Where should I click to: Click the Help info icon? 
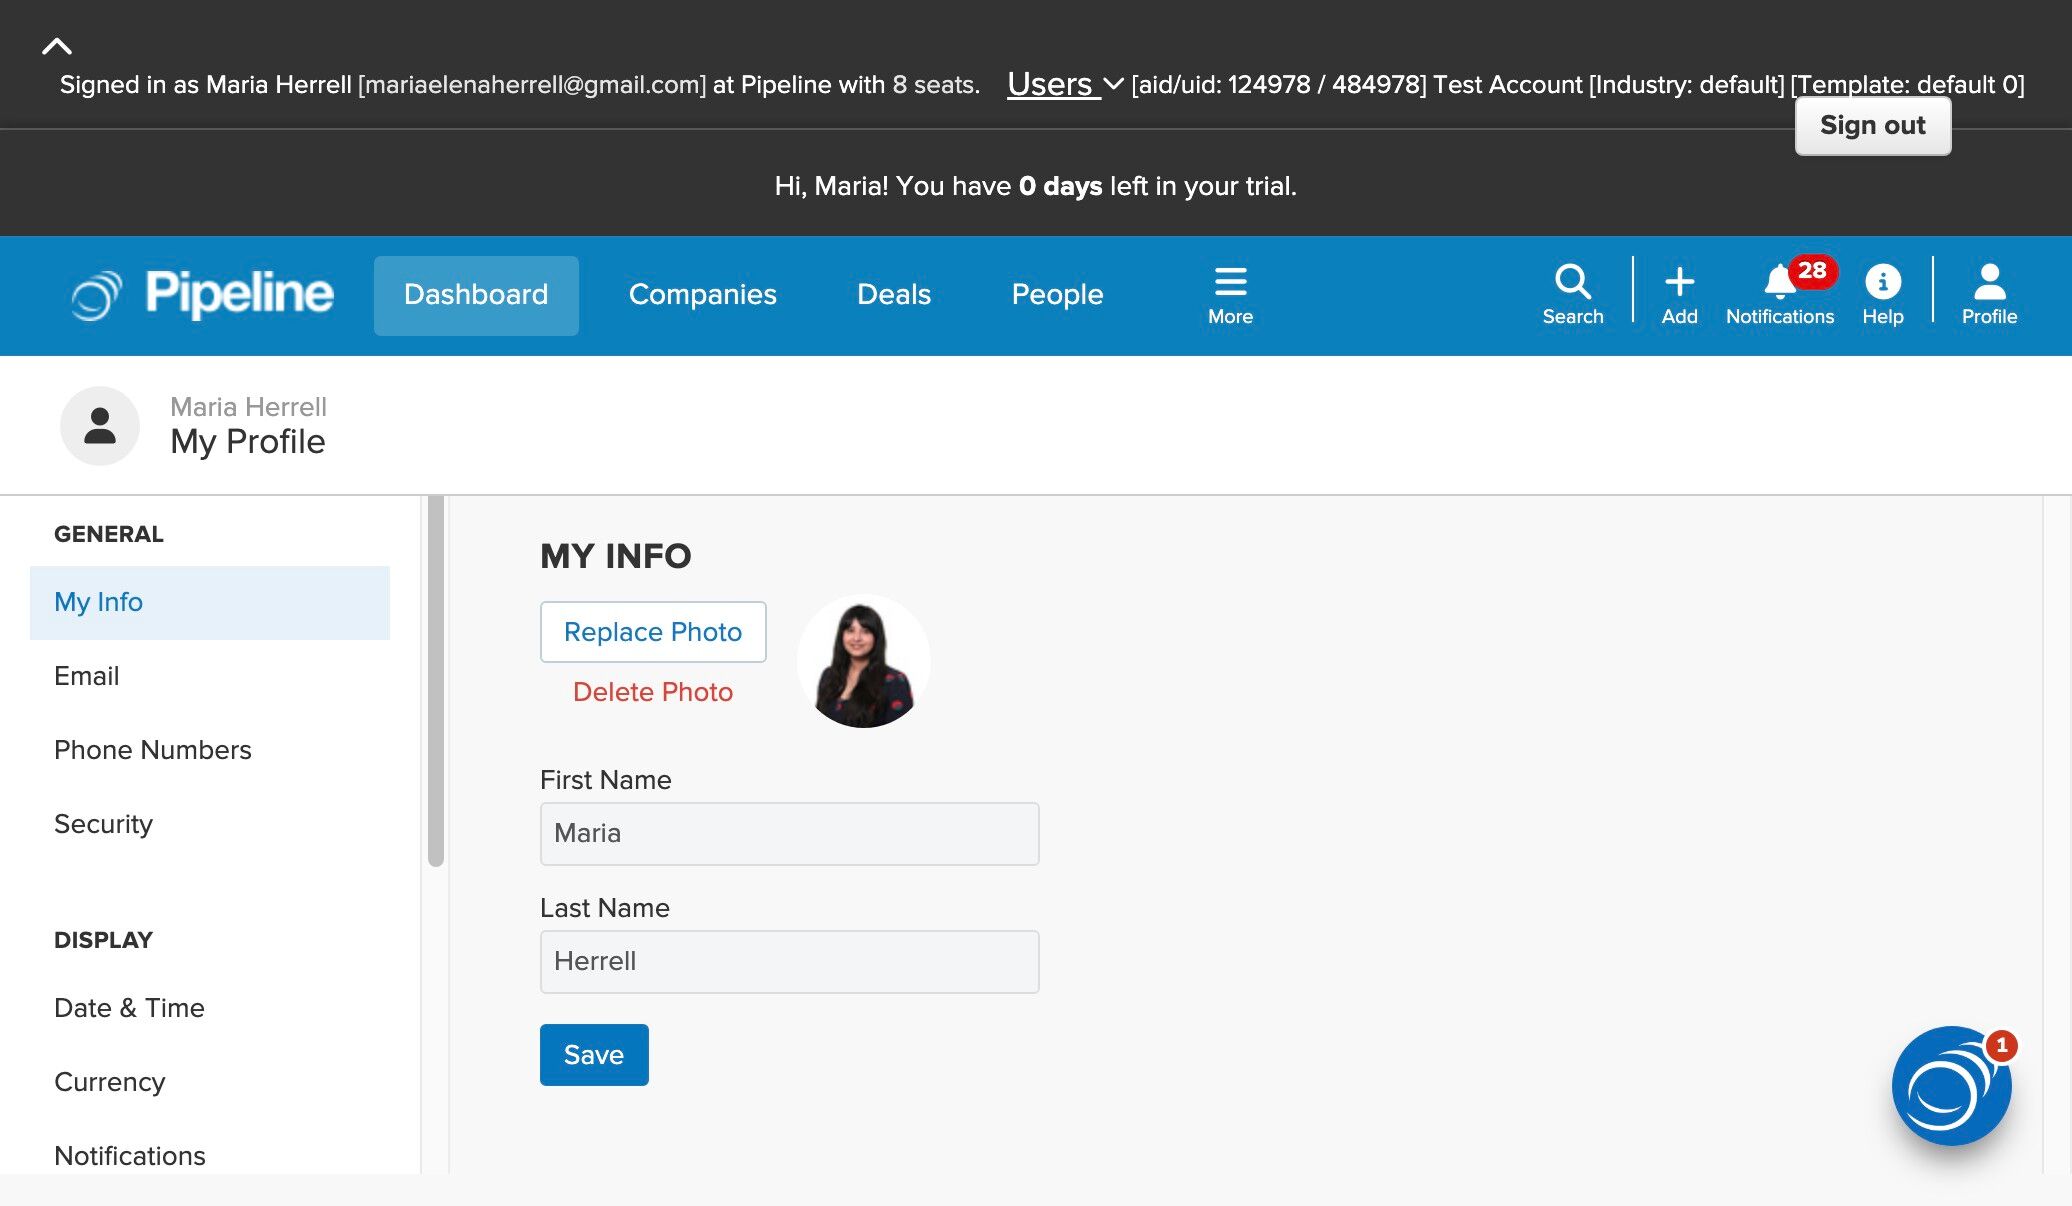1882,294
